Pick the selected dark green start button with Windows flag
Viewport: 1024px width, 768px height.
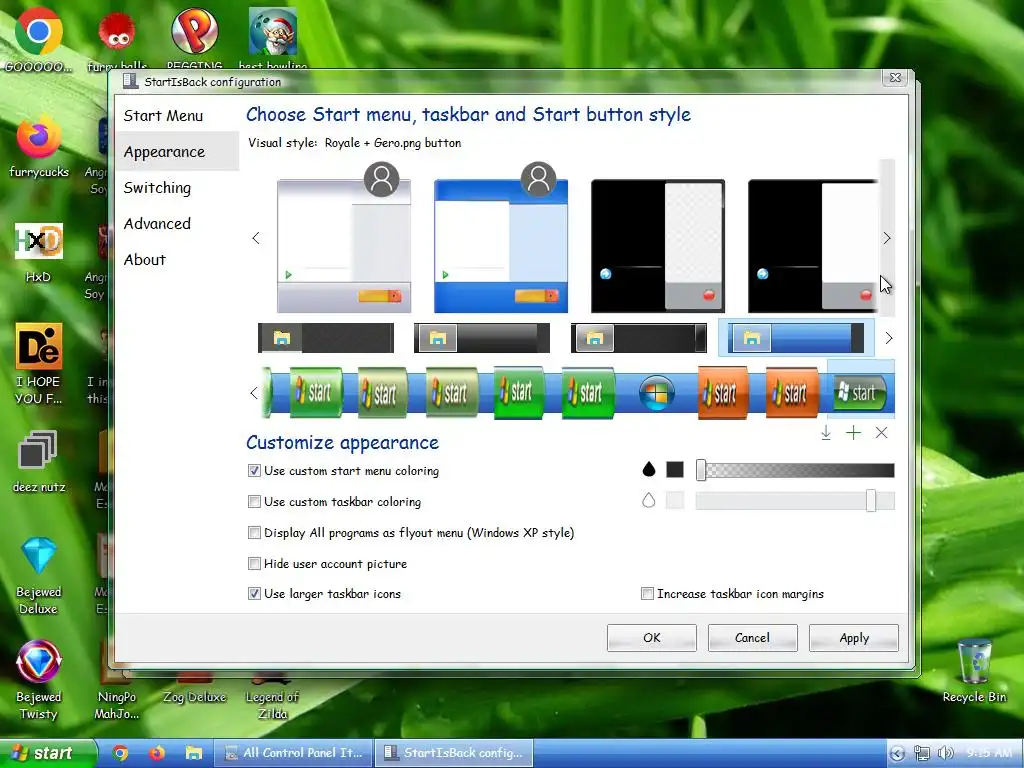tap(861, 392)
